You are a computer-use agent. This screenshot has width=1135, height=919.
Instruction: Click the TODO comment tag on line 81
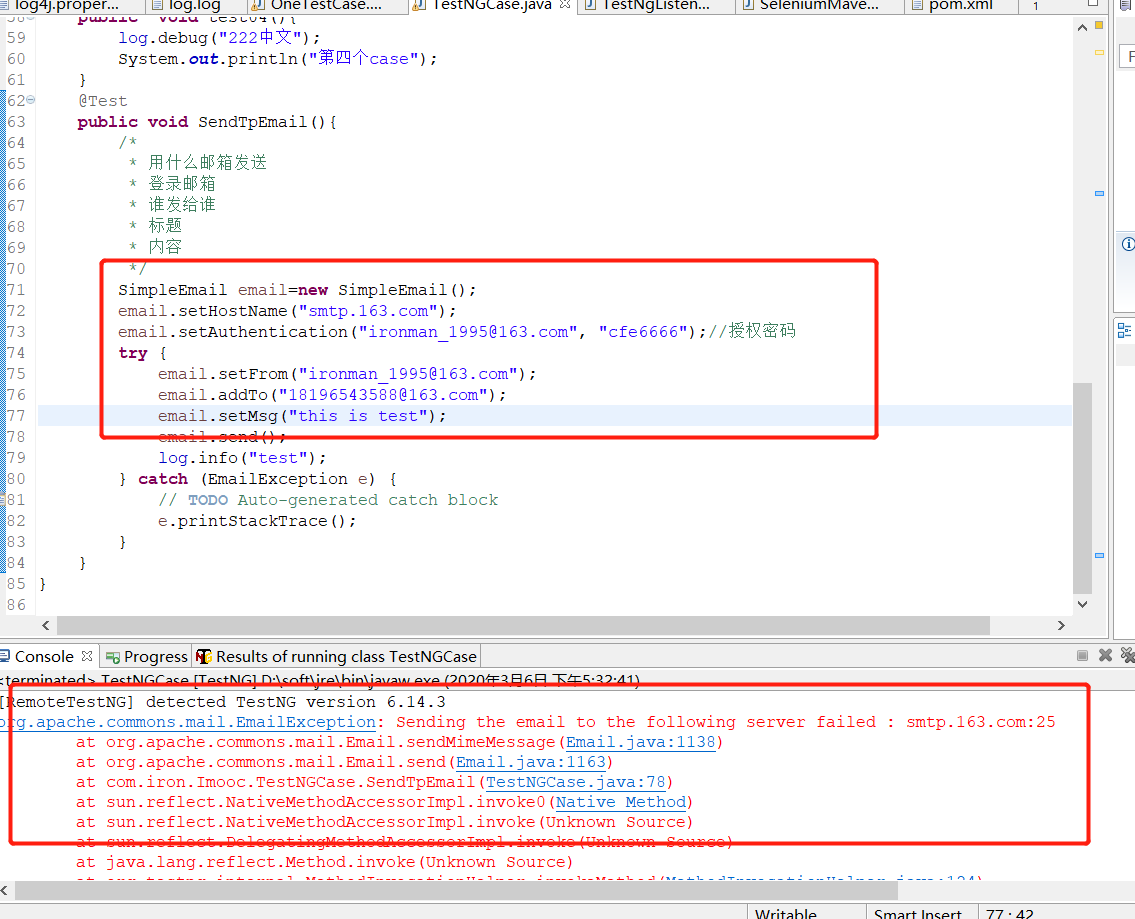click(208, 500)
